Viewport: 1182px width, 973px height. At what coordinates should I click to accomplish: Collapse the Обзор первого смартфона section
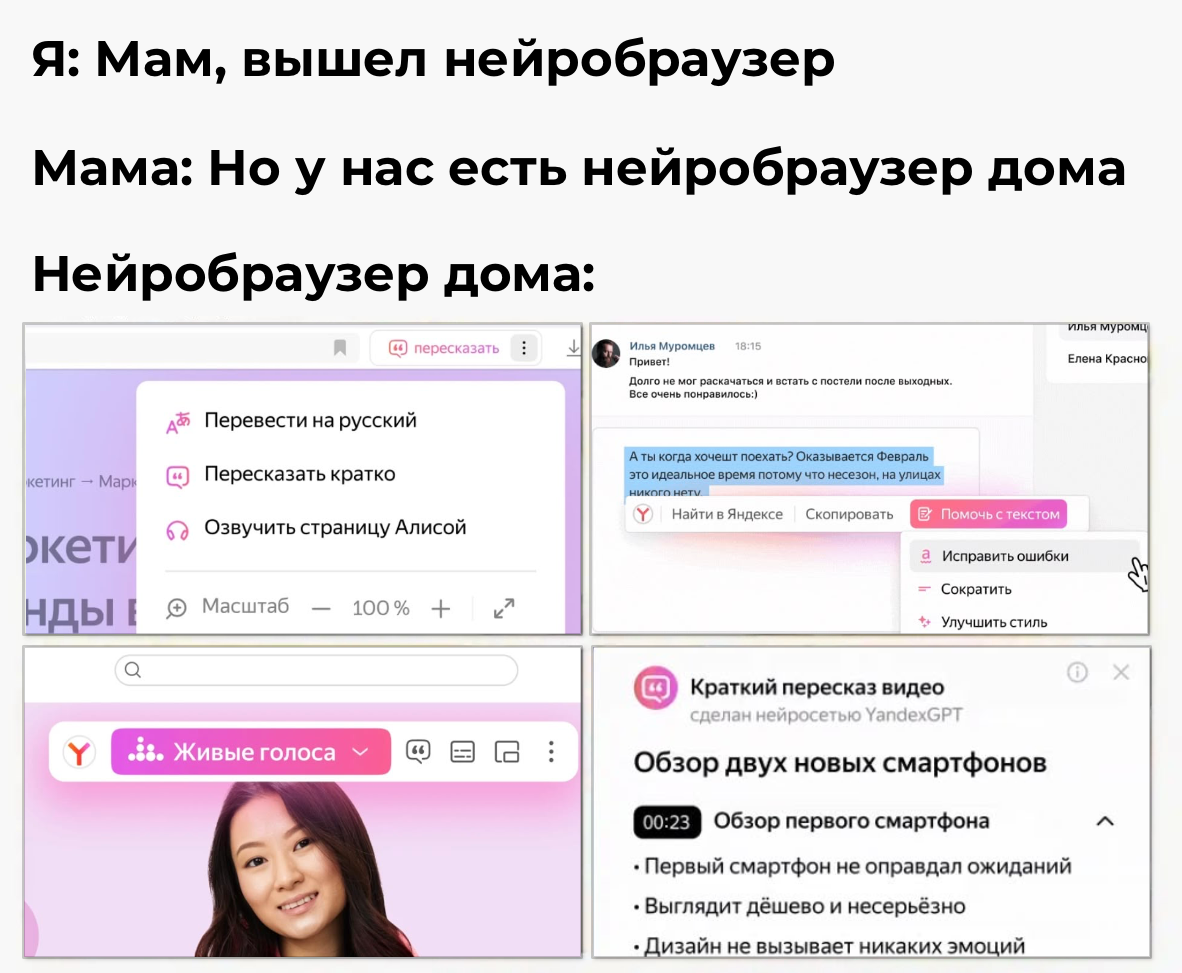click(x=1105, y=821)
